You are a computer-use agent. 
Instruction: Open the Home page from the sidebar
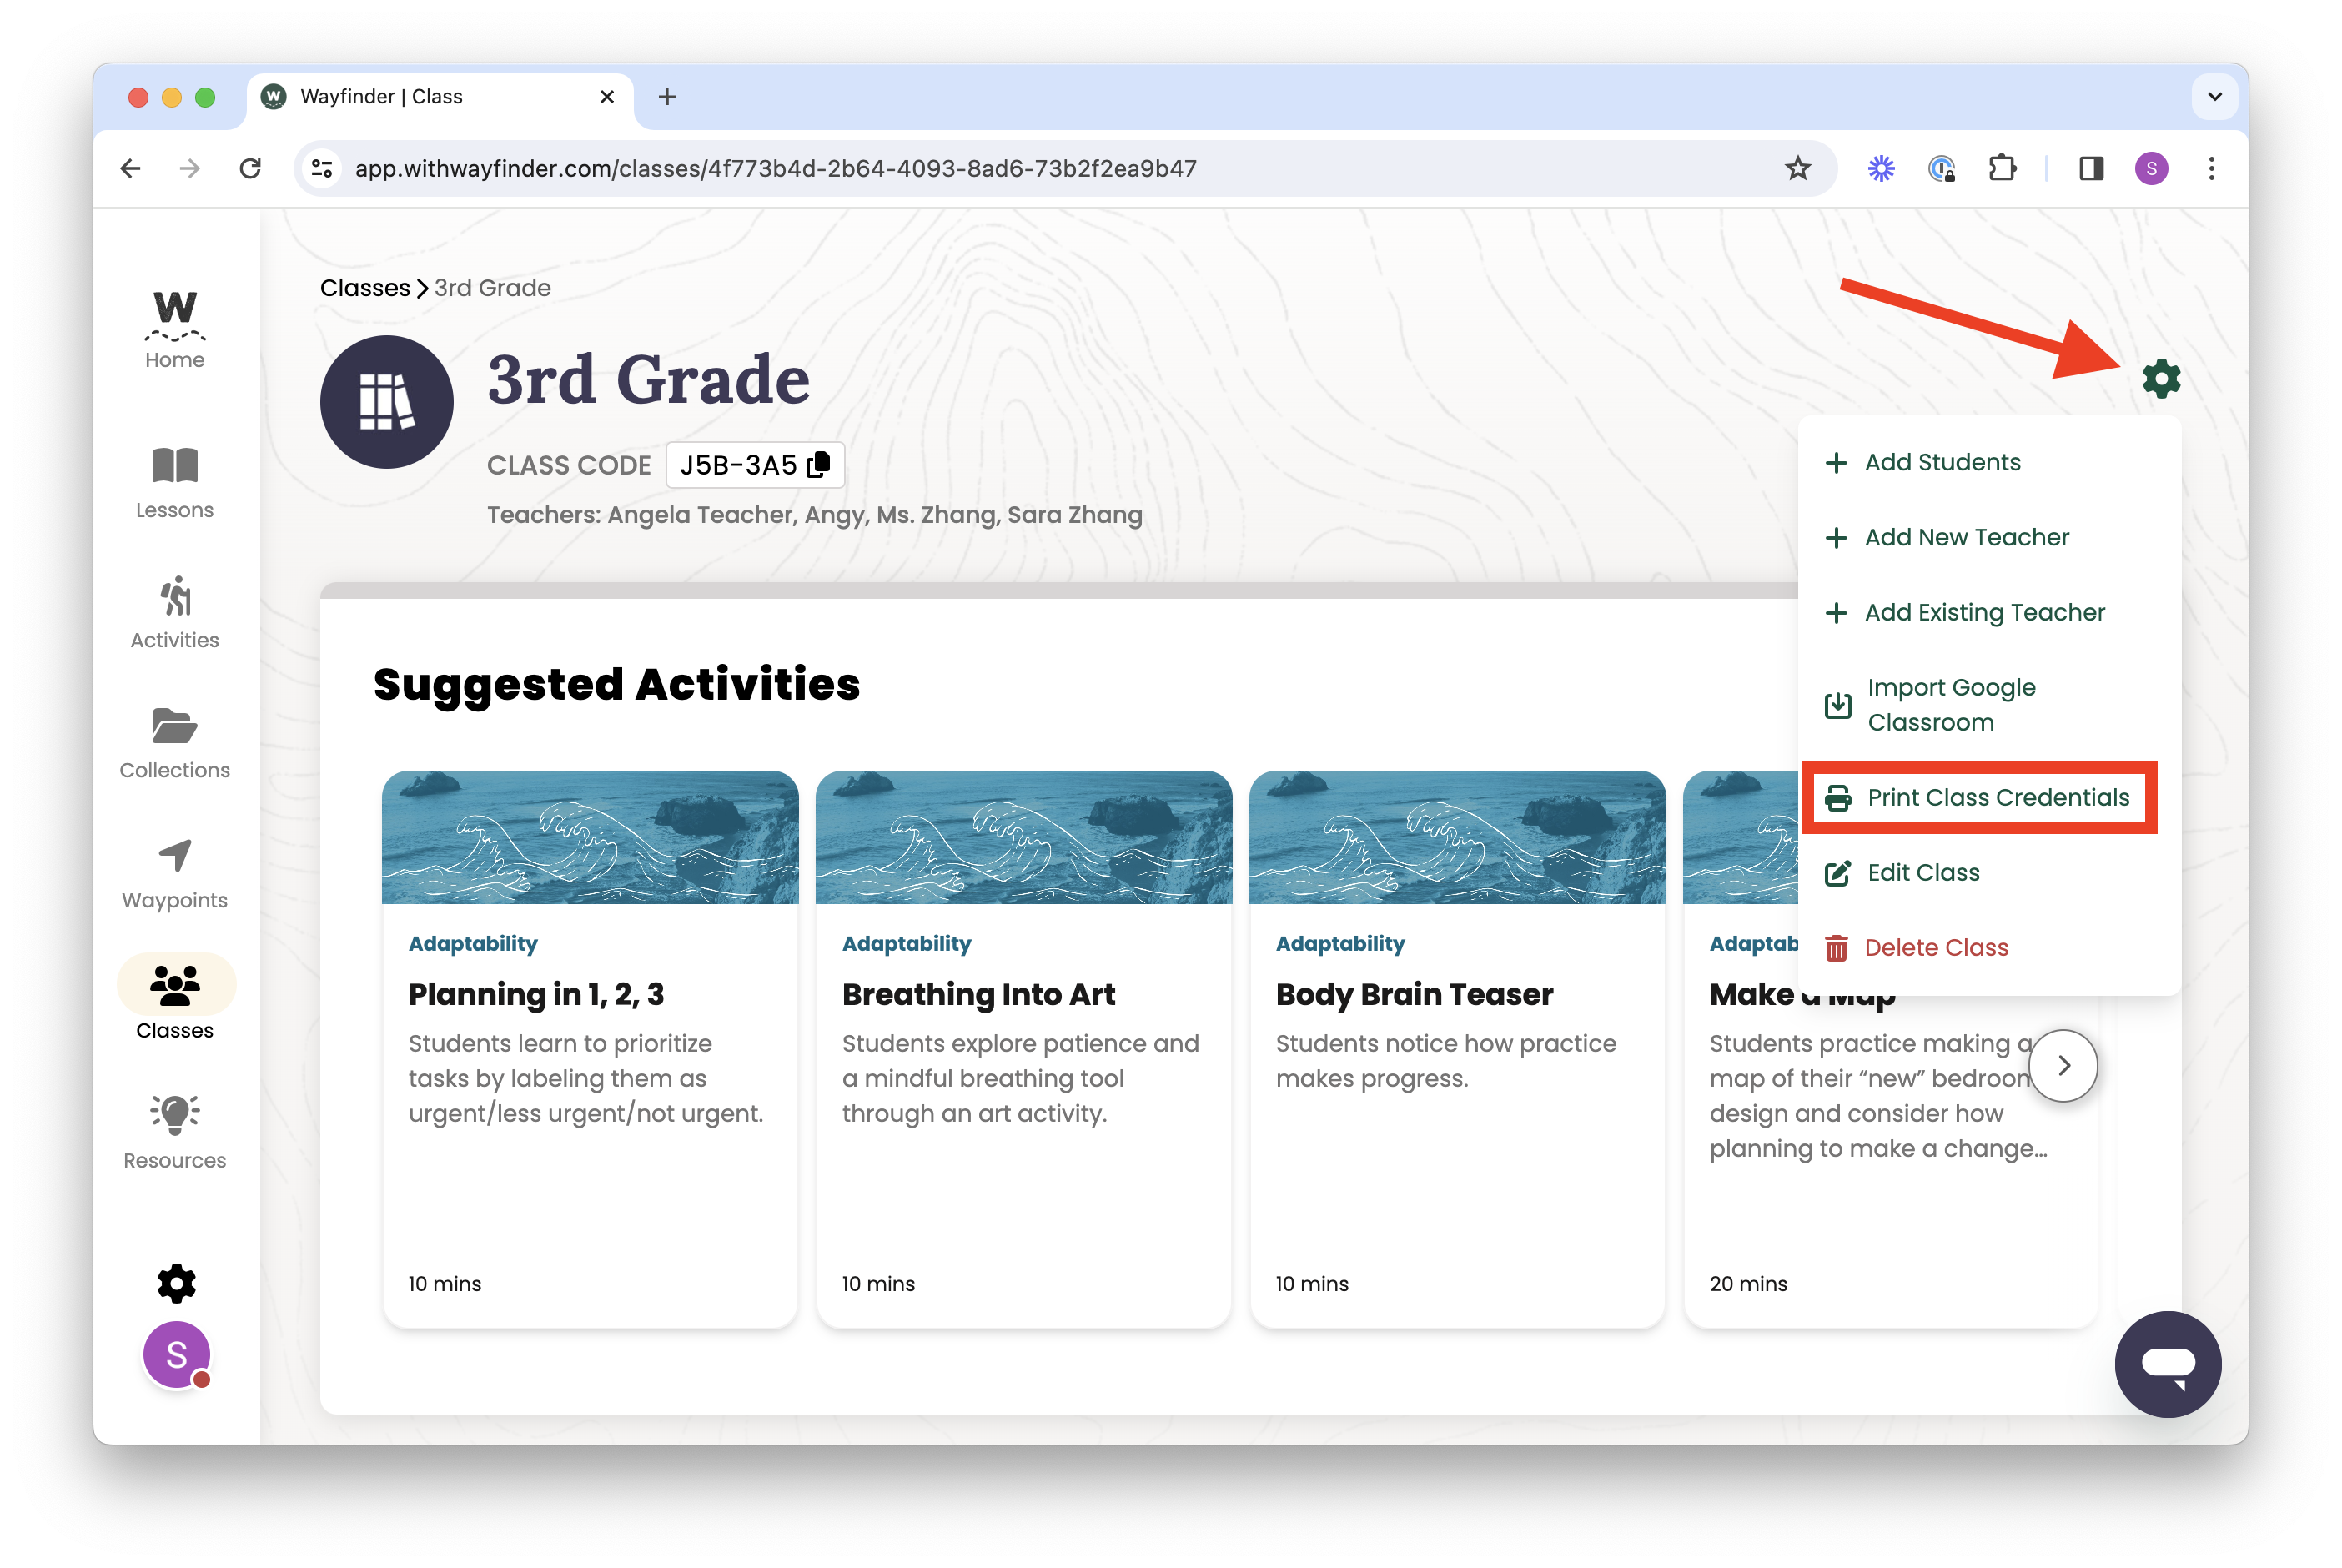[175, 330]
